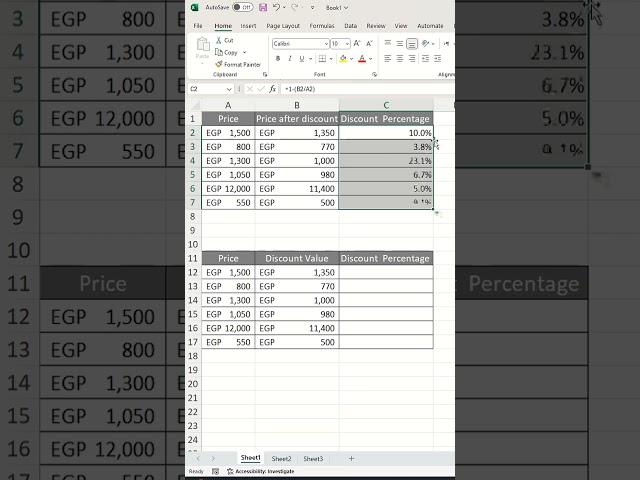The image size is (640, 480).
Task: Open the Formulas ribbon tab
Action: point(322,25)
